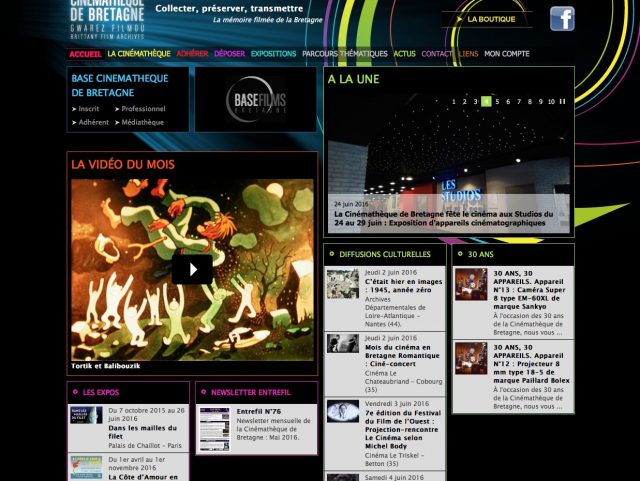Open the Accueil menu item
The height and width of the screenshot is (481, 640).
[85, 54]
